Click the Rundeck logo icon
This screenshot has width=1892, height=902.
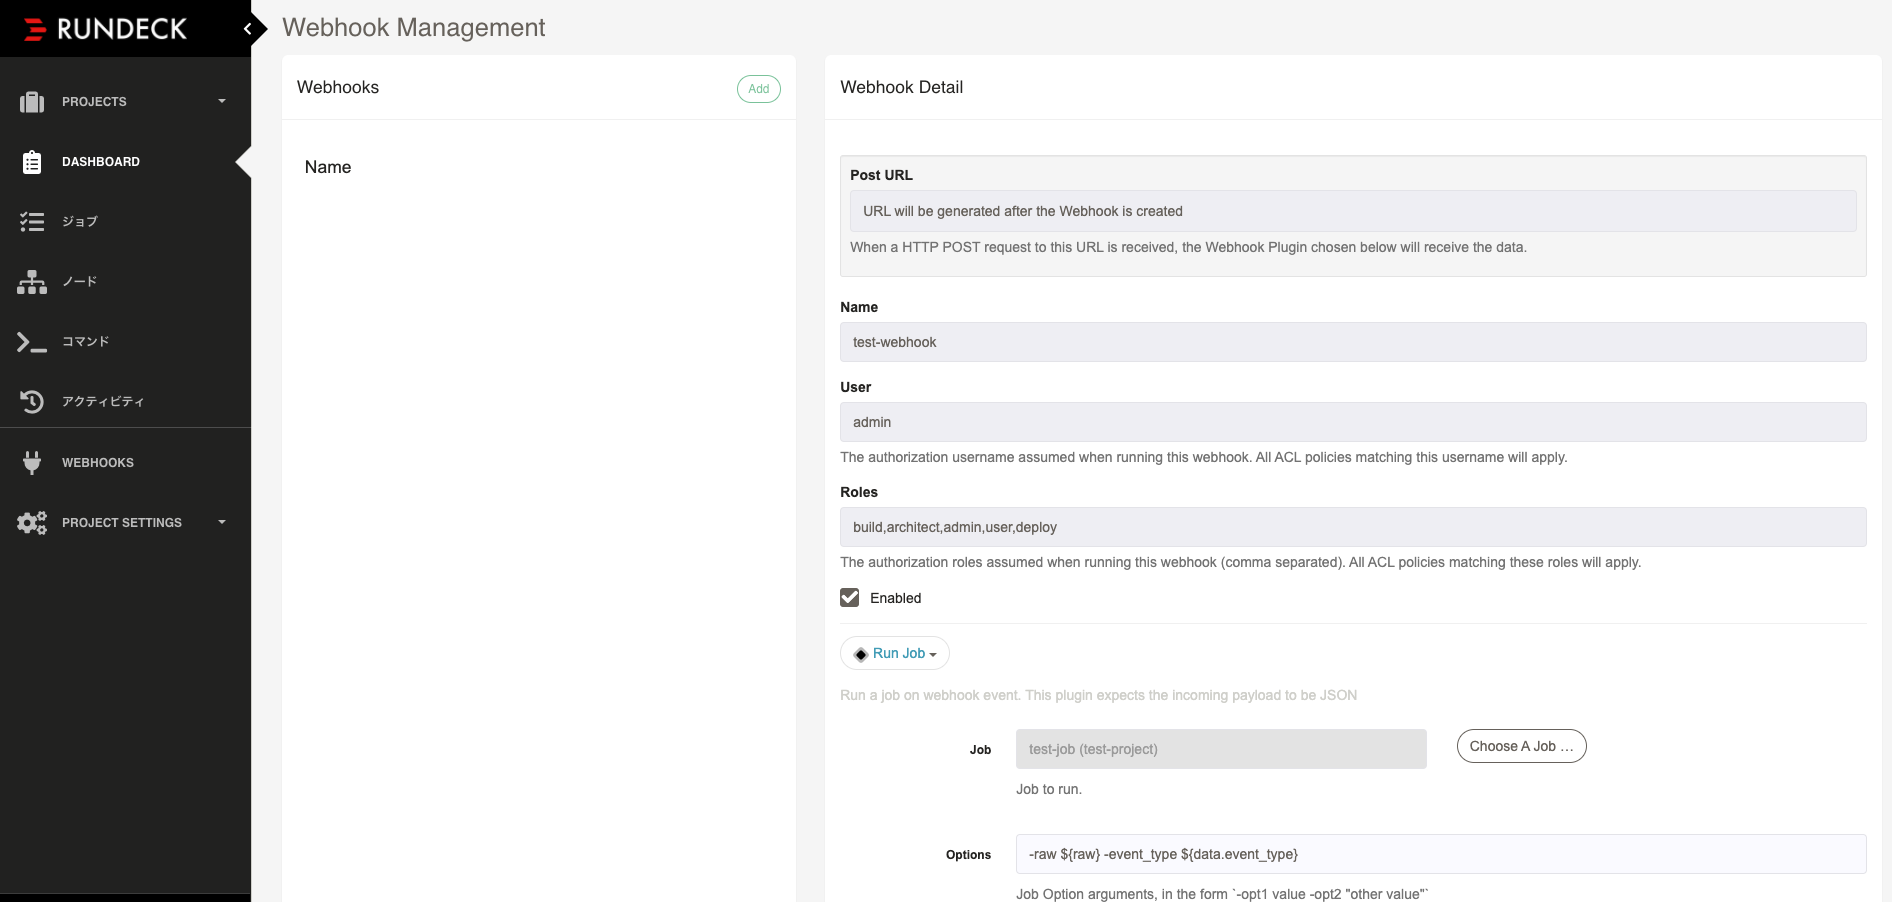(35, 29)
